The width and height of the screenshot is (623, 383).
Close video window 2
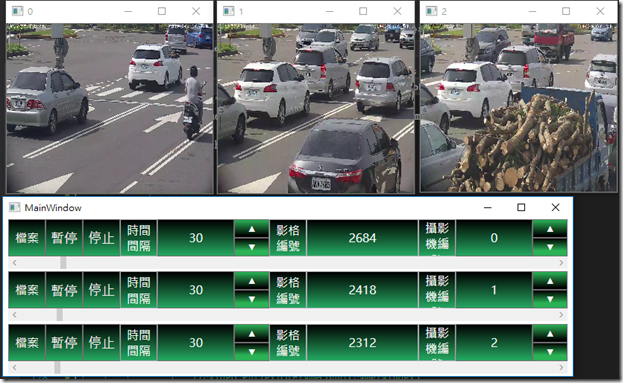coord(600,11)
